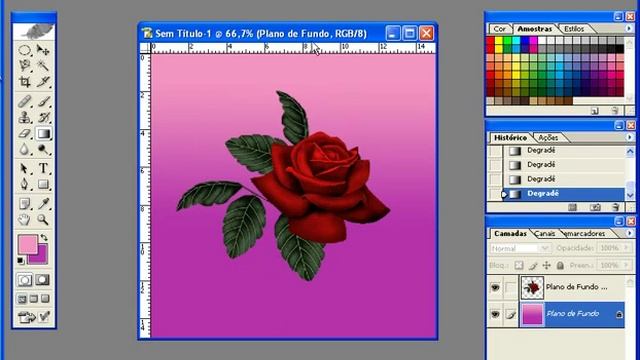Viewport: 640px width, 360px height.
Task: Select the Brush tool
Action: (43, 101)
